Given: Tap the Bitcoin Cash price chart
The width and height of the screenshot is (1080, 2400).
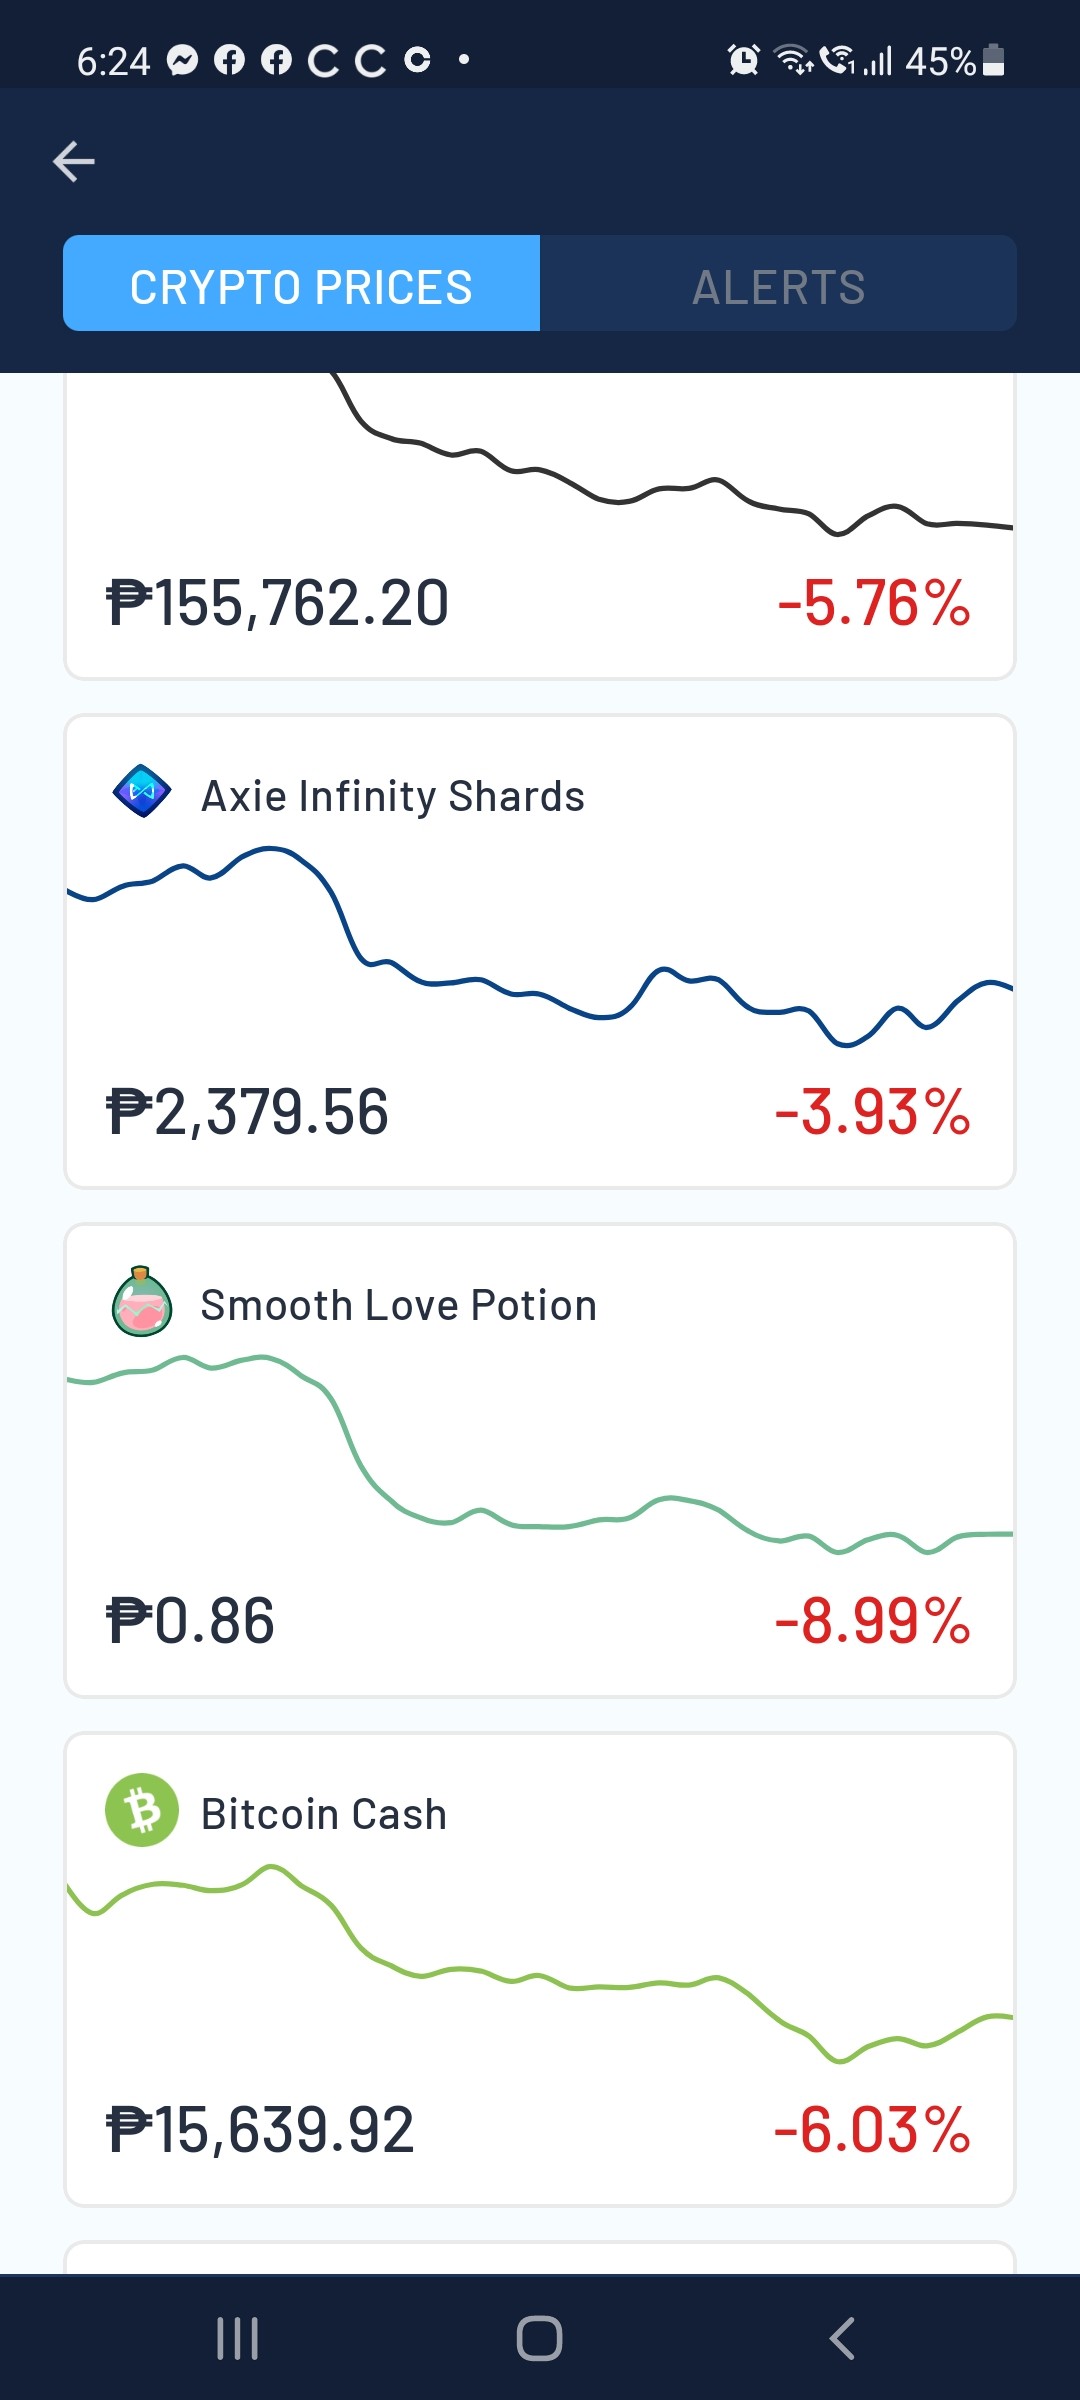Looking at the screenshot, I should 540,1963.
